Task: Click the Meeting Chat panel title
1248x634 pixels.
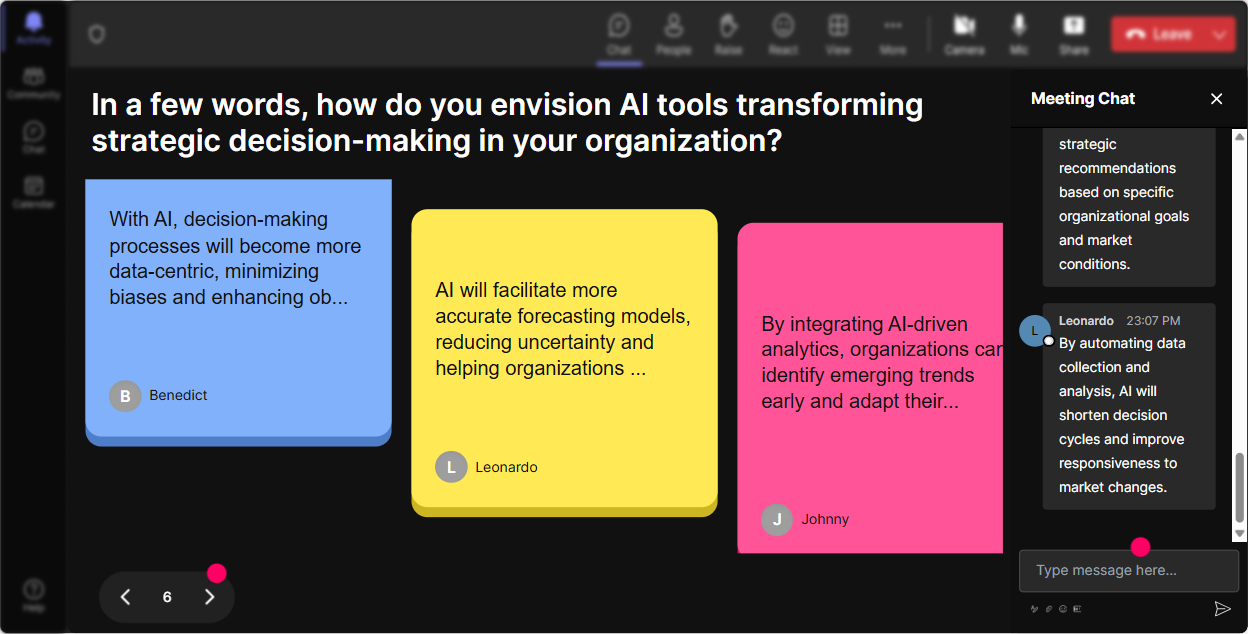Action: coord(1083,98)
